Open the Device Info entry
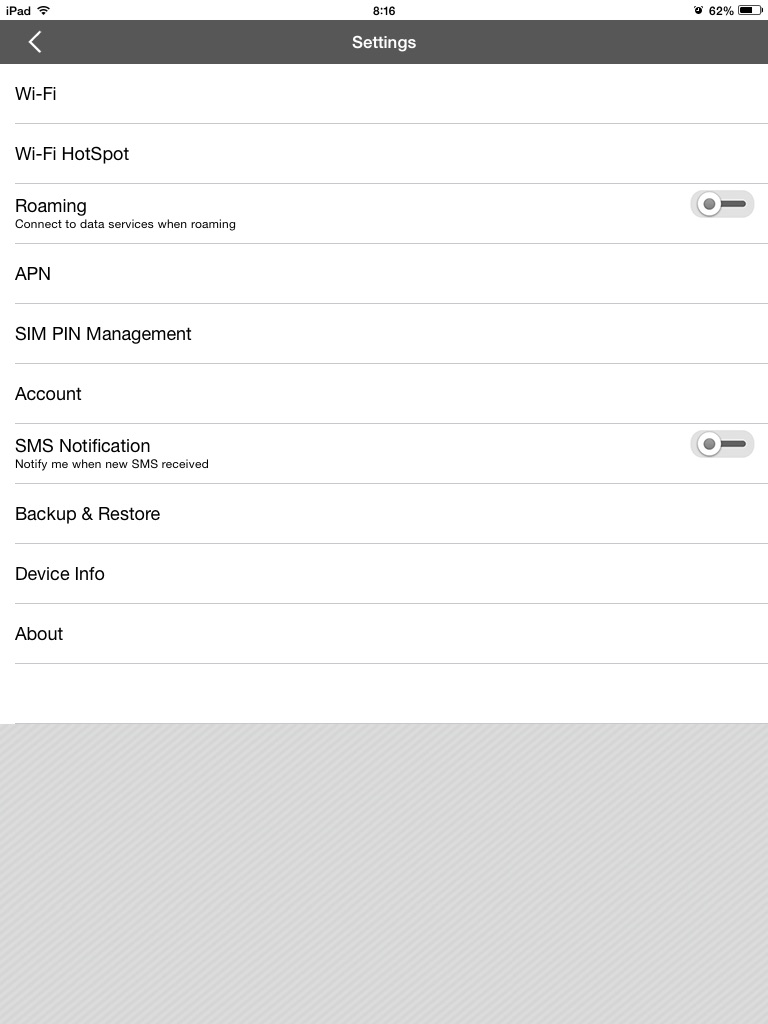 click(x=384, y=574)
